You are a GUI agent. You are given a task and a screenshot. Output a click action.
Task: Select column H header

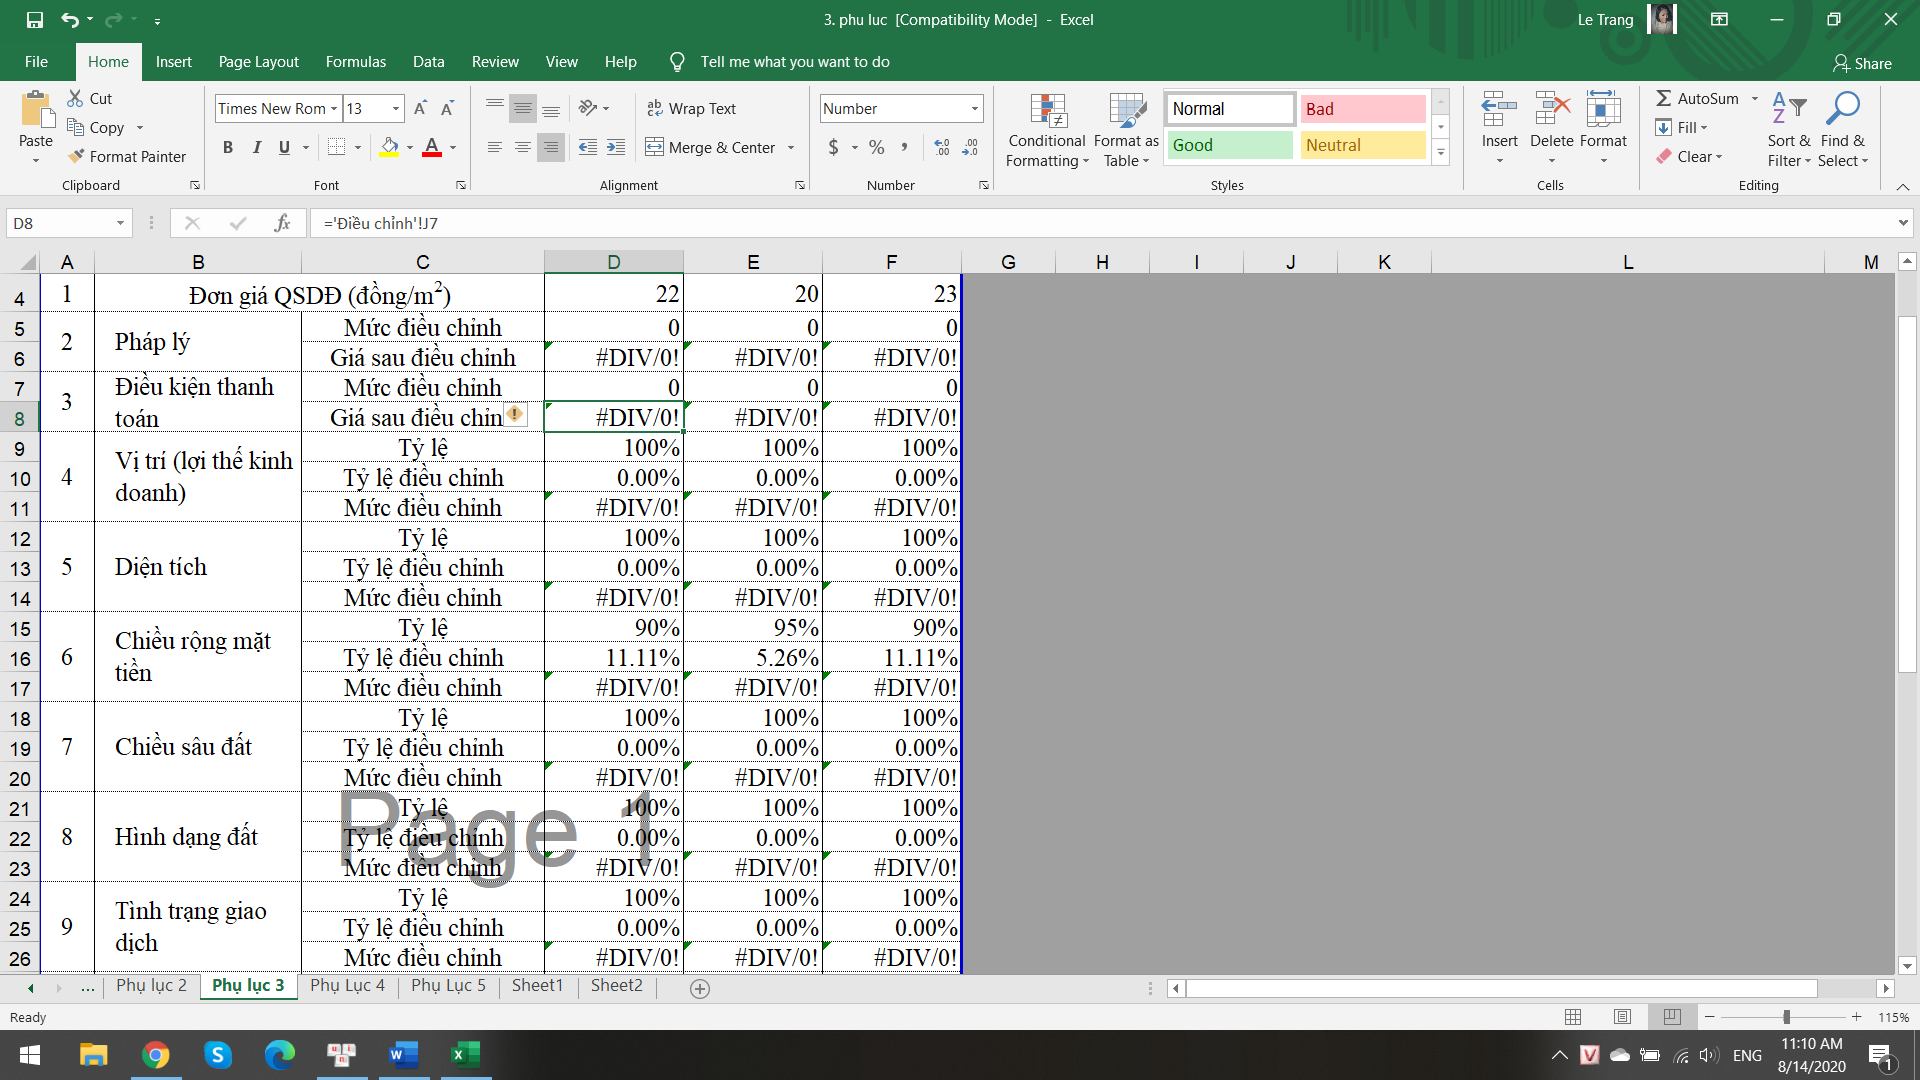[x=1101, y=262]
